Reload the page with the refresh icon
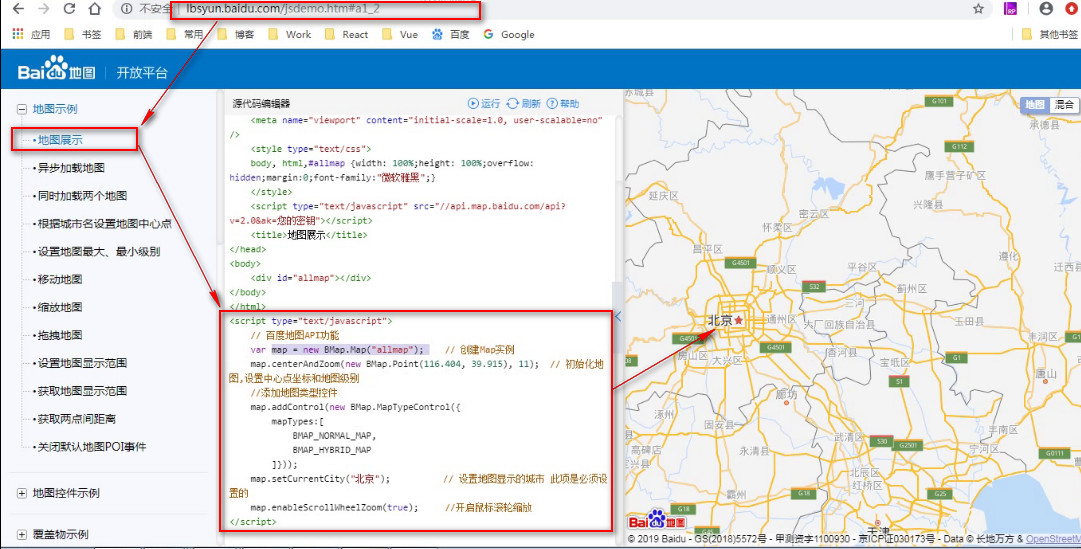The image size is (1081, 549). [x=69, y=9]
